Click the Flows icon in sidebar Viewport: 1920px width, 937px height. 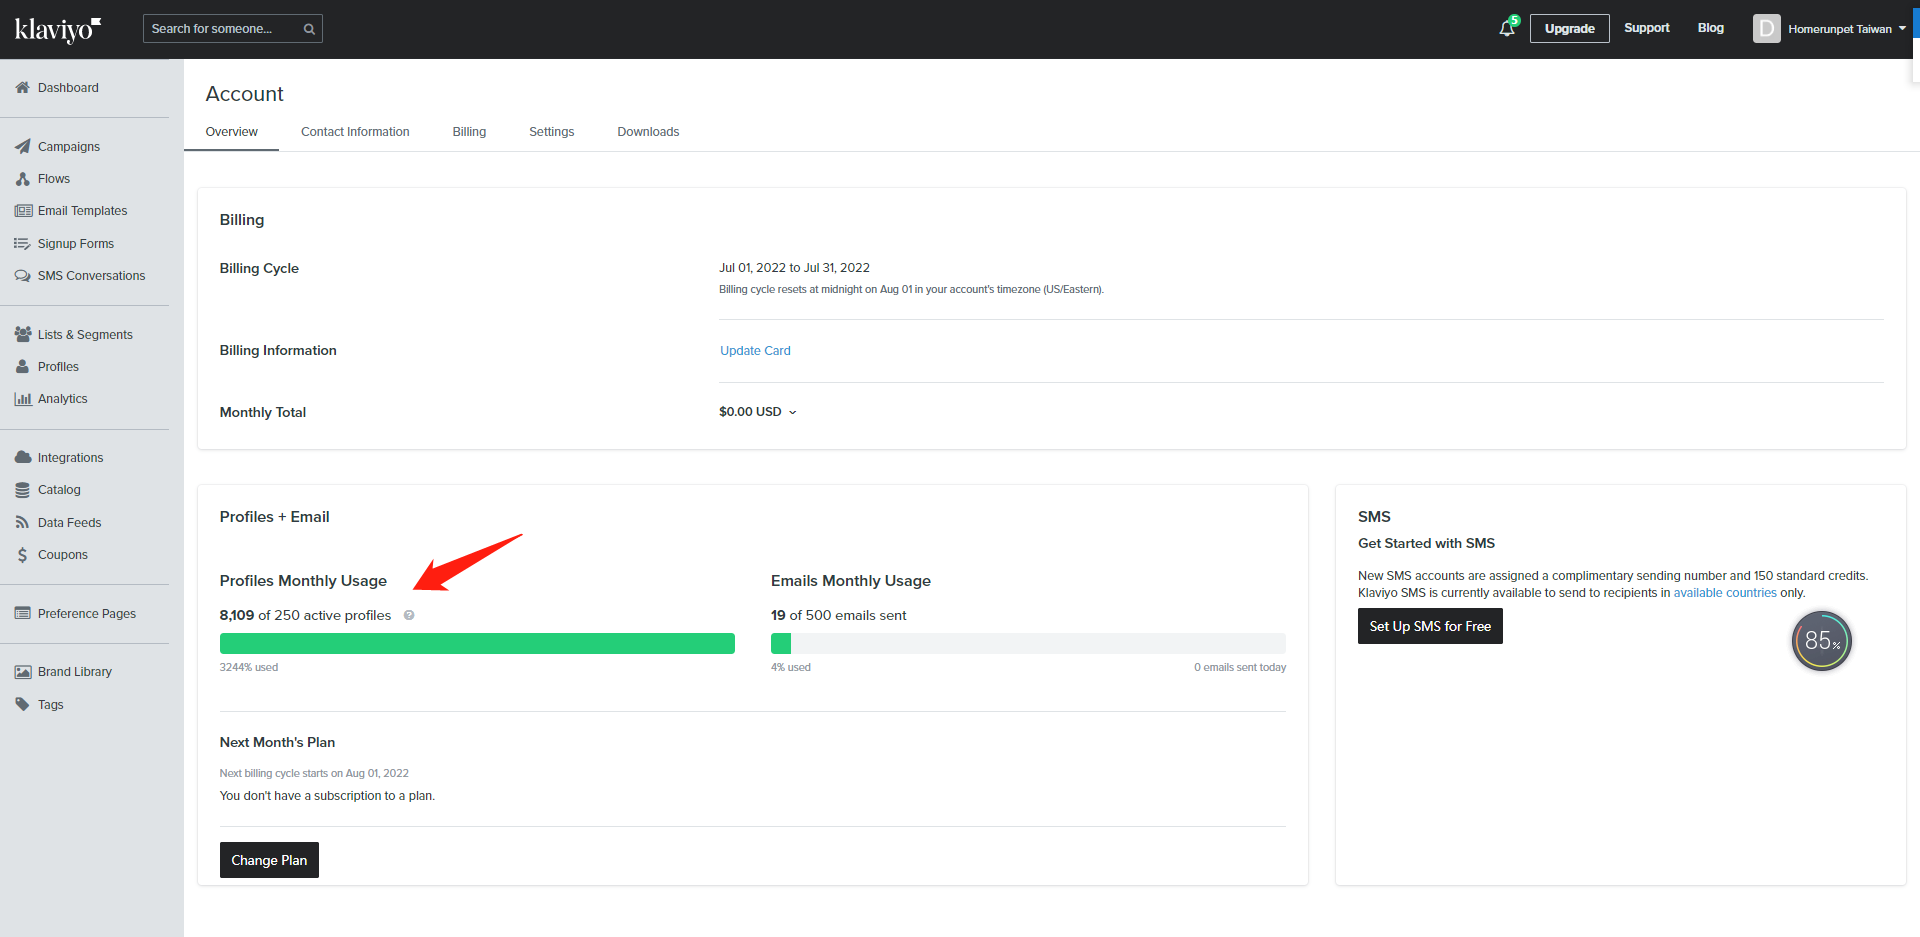[x=22, y=179]
